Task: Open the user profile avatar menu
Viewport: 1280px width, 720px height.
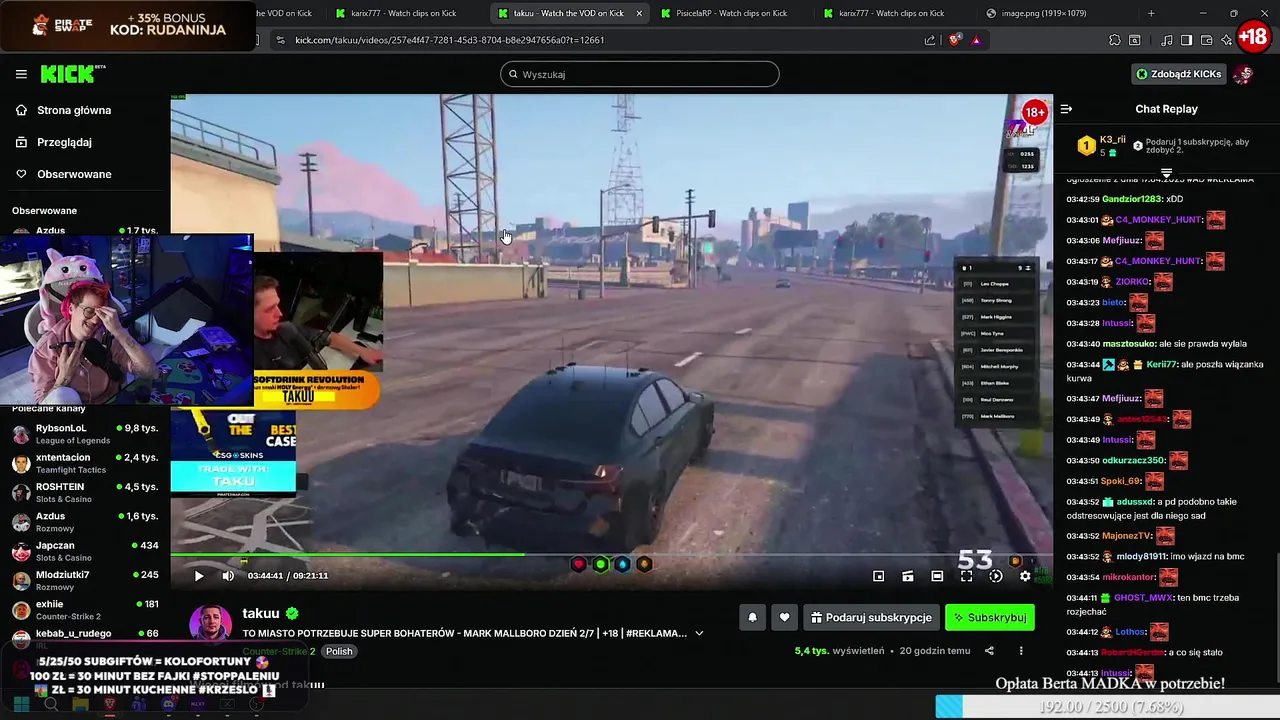Action: pyautogui.click(x=1243, y=74)
